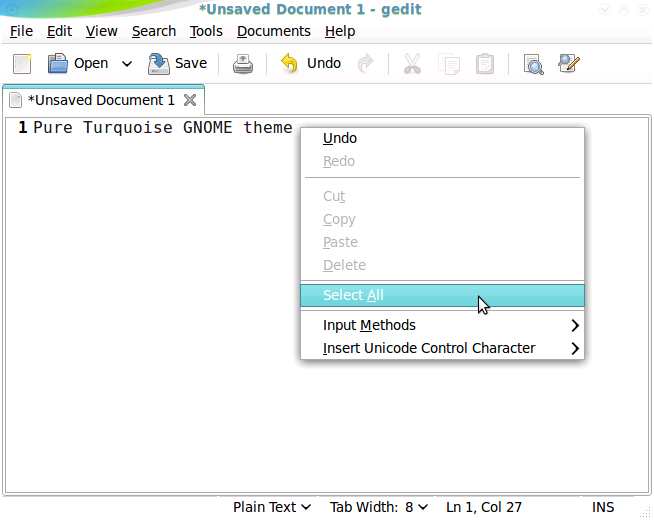Screen dimensions: 654x523
Task: Choose Redo in the context menu
Action: click(443, 161)
